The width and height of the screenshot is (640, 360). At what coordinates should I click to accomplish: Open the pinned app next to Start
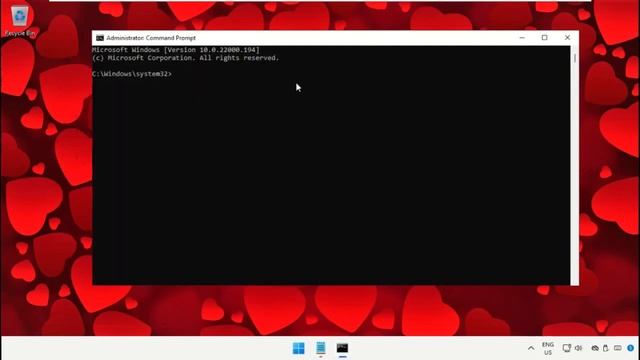click(x=321, y=348)
